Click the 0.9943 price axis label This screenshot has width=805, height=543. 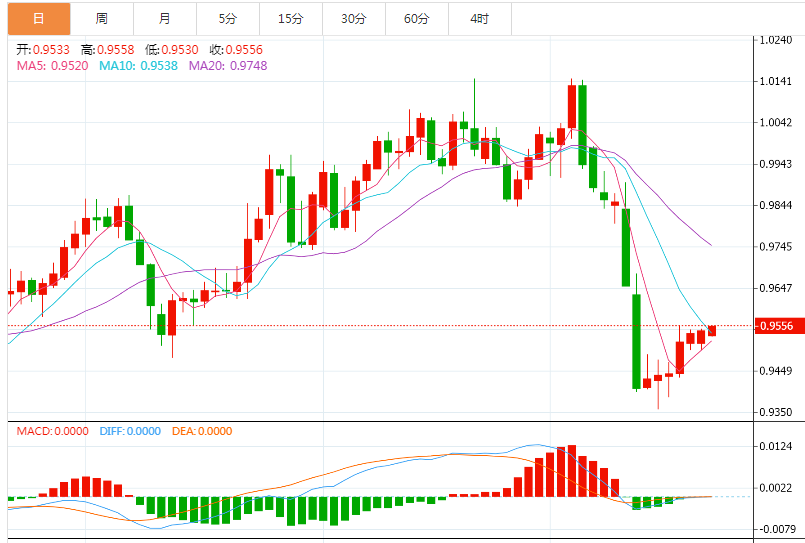coord(776,164)
